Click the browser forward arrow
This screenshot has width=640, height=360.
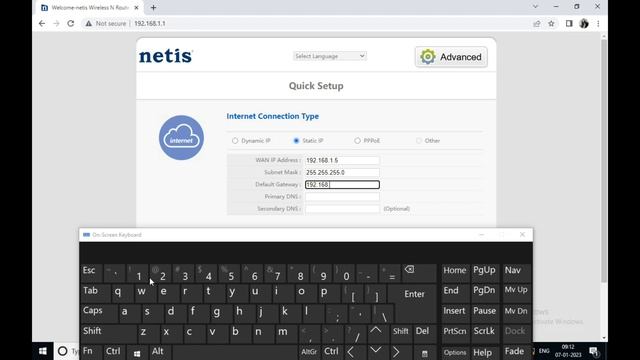coord(56,24)
